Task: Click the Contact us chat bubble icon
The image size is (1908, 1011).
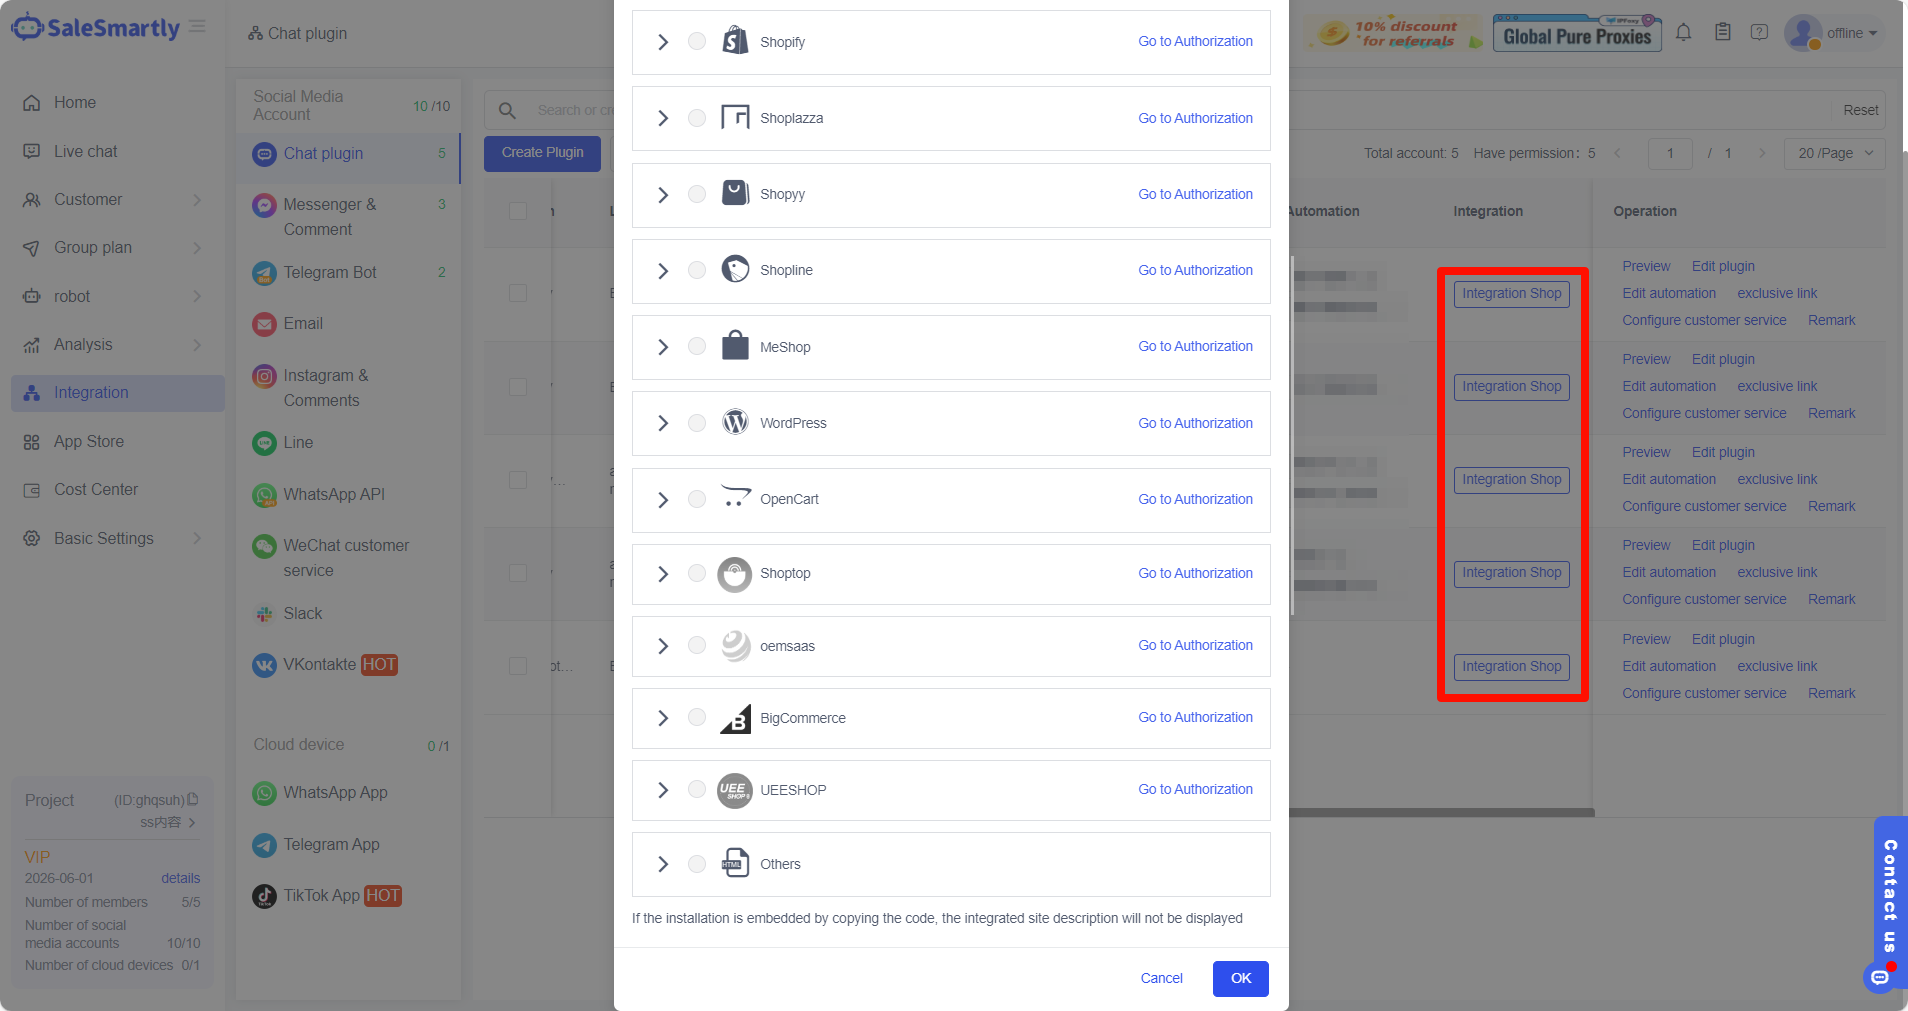Action: [x=1880, y=977]
